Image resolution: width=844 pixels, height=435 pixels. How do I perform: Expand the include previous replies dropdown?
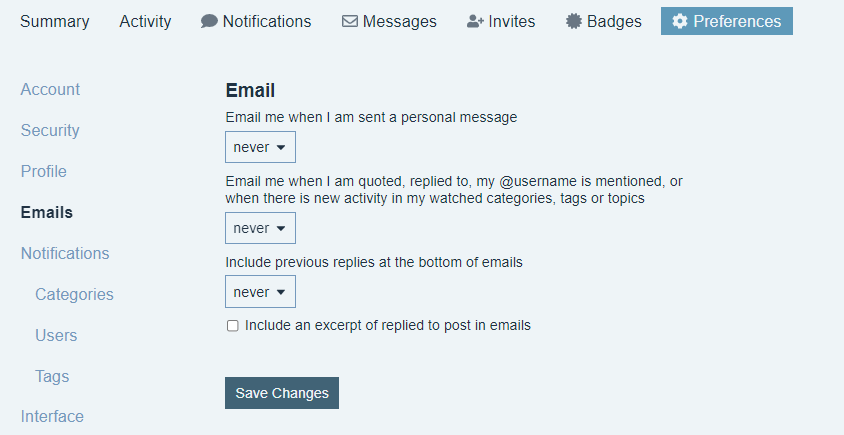tap(260, 292)
